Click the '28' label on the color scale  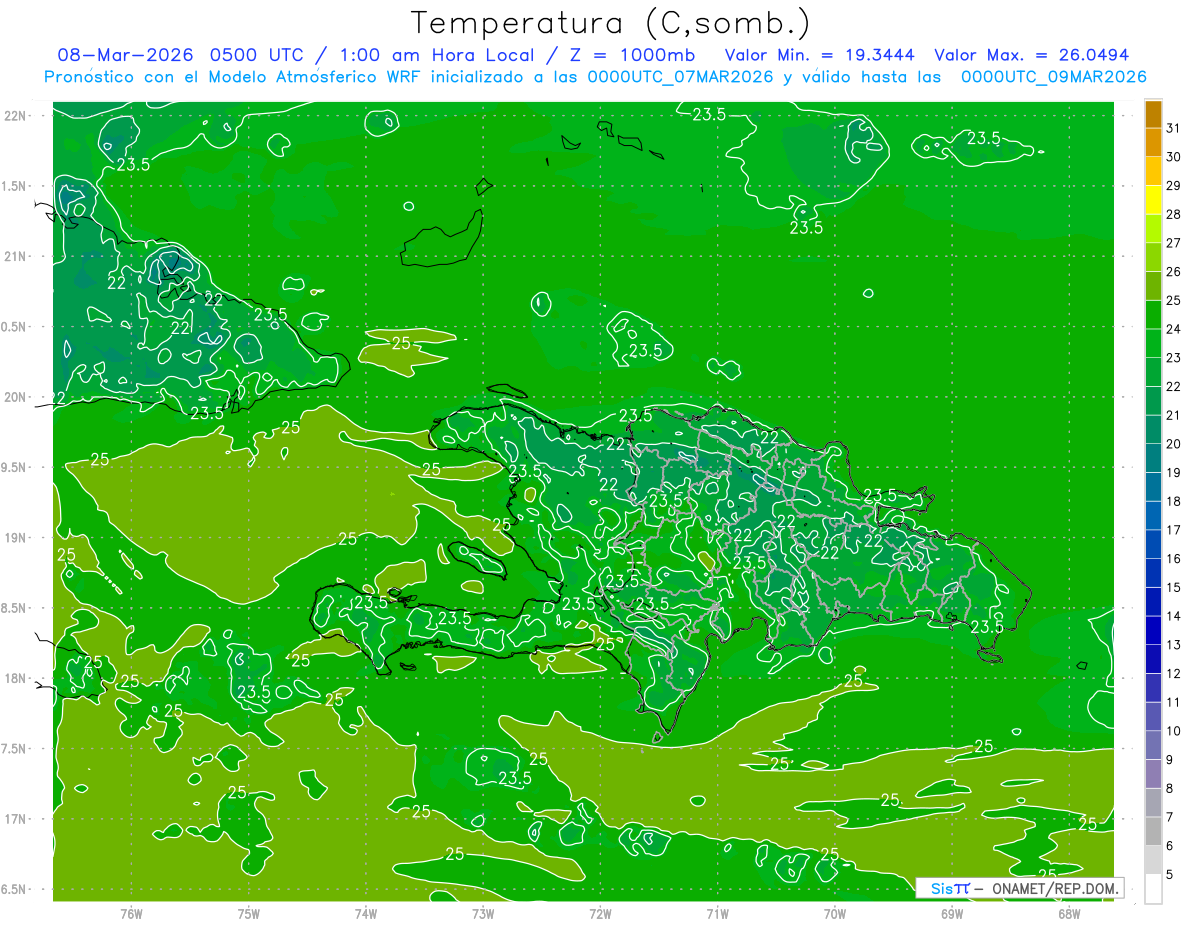(x=1173, y=214)
